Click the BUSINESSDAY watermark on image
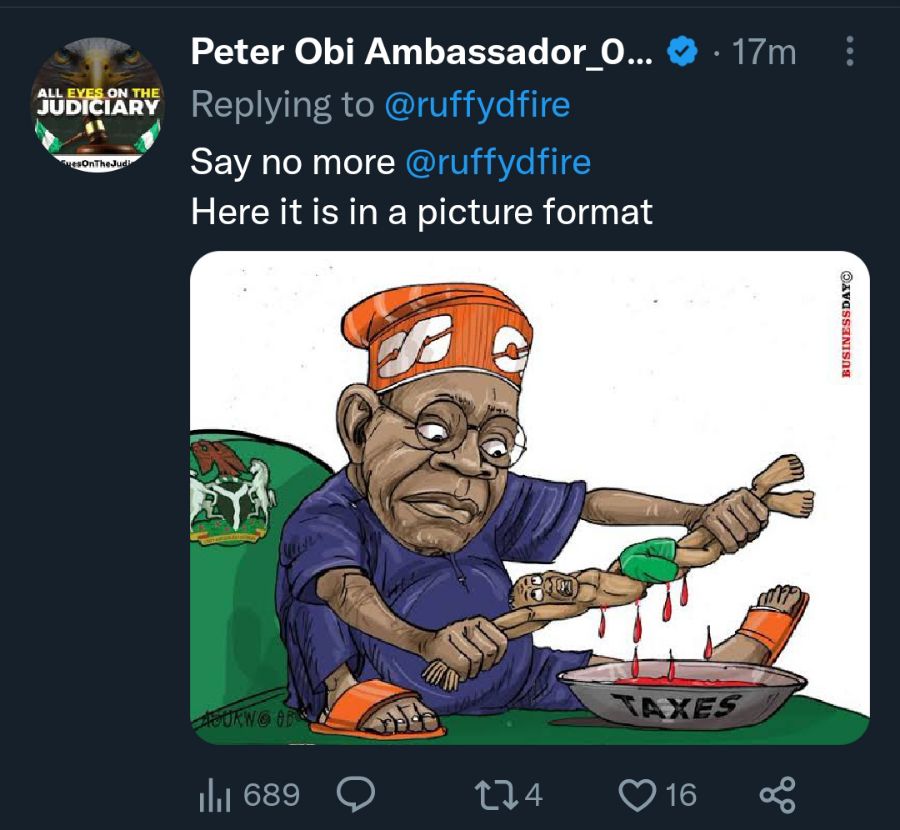This screenshot has width=900, height=830. pos(847,324)
